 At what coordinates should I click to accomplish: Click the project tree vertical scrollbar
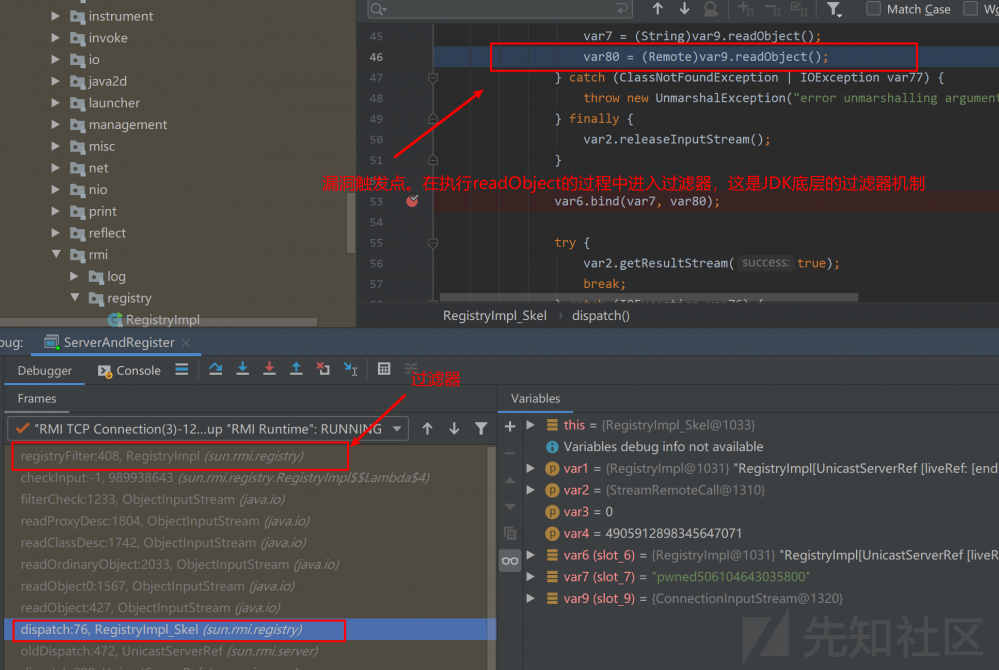click(350, 222)
